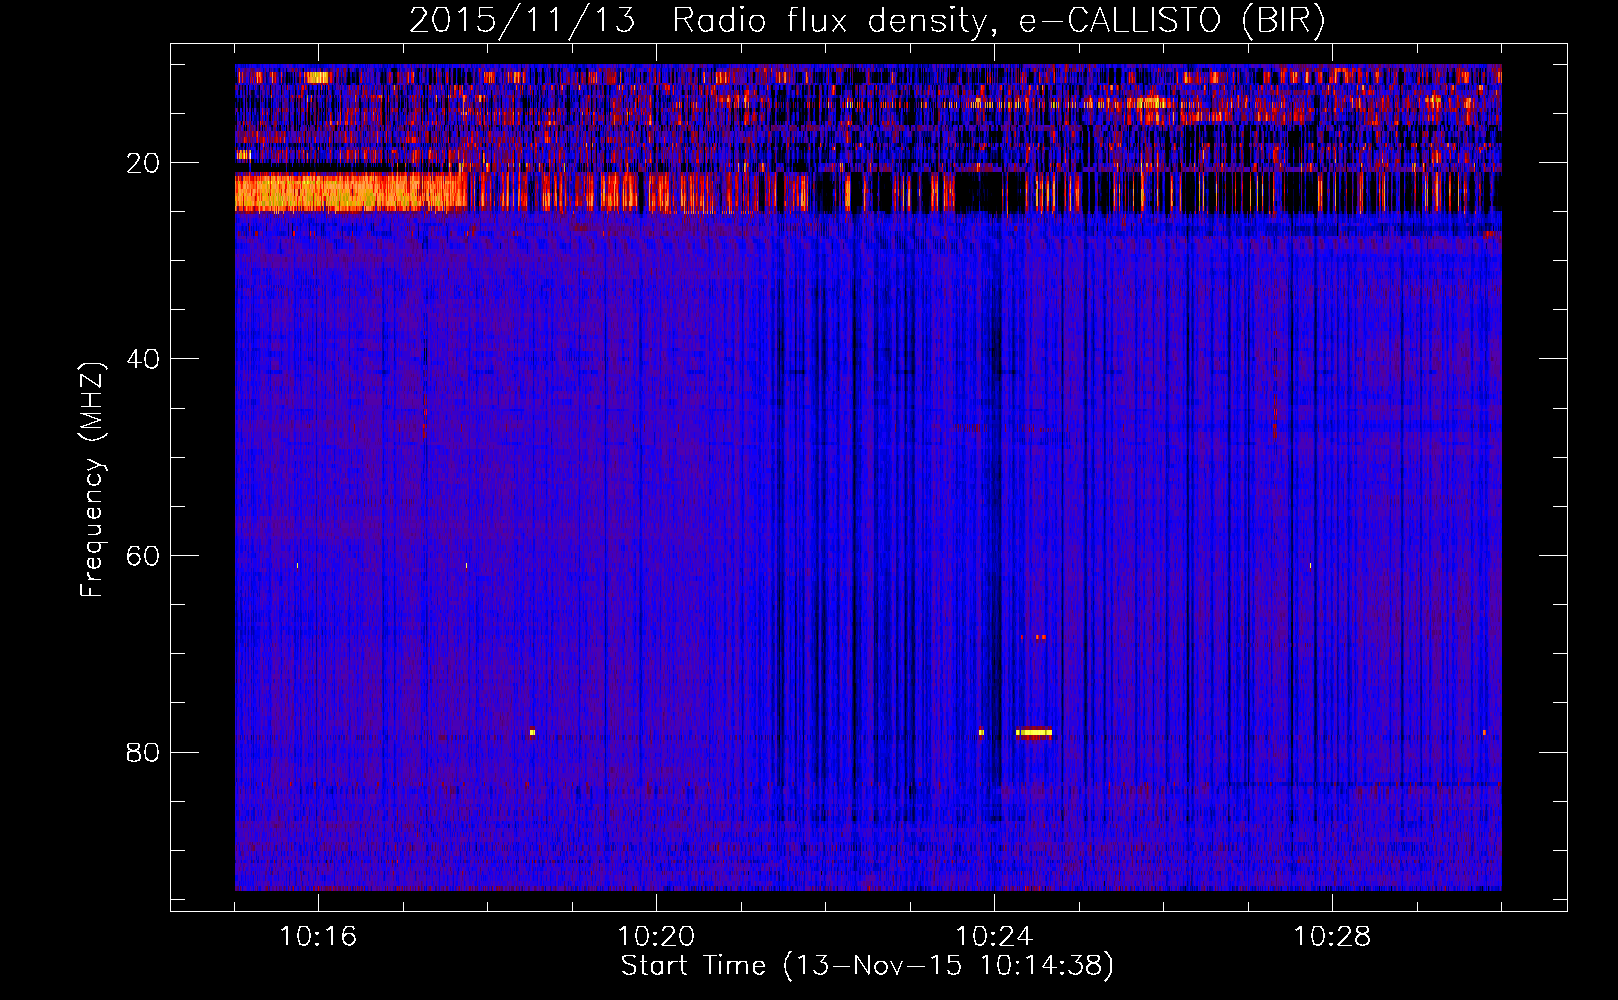Click the '10:20' time tick label
Image resolution: width=1618 pixels, height=1000 pixels.
click(656, 937)
